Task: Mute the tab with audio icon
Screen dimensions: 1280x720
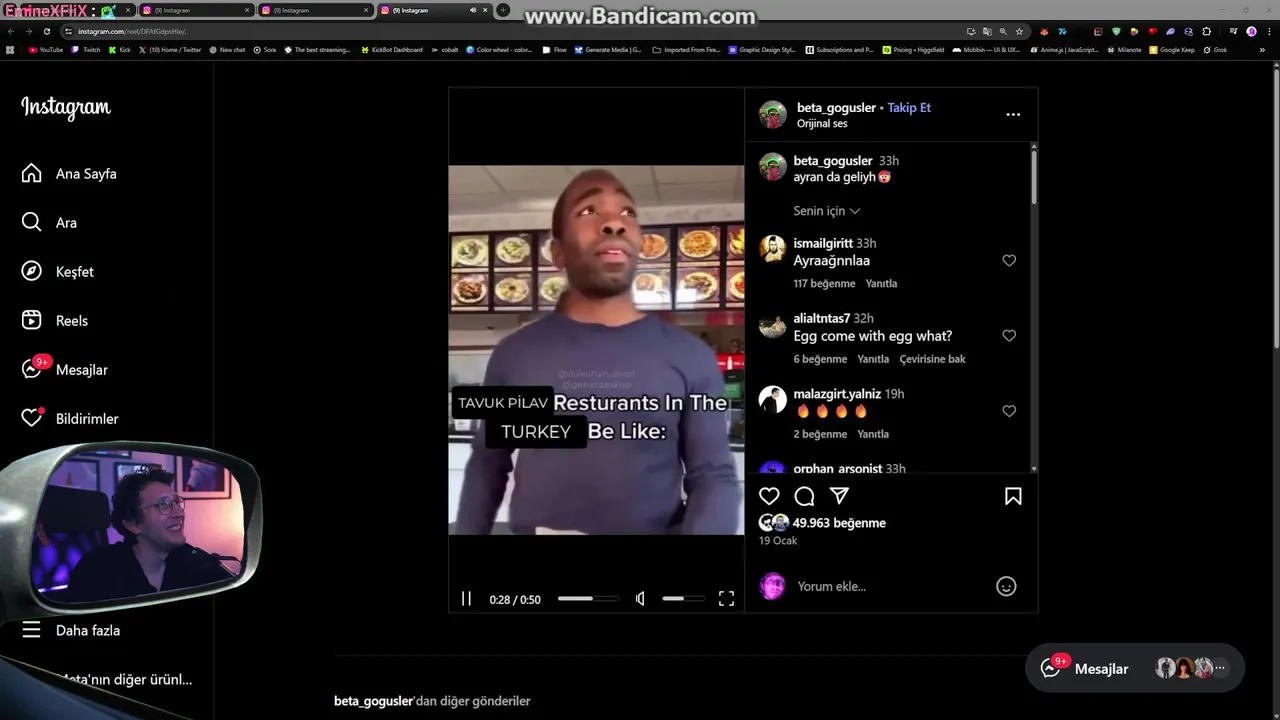Action: tap(473, 10)
